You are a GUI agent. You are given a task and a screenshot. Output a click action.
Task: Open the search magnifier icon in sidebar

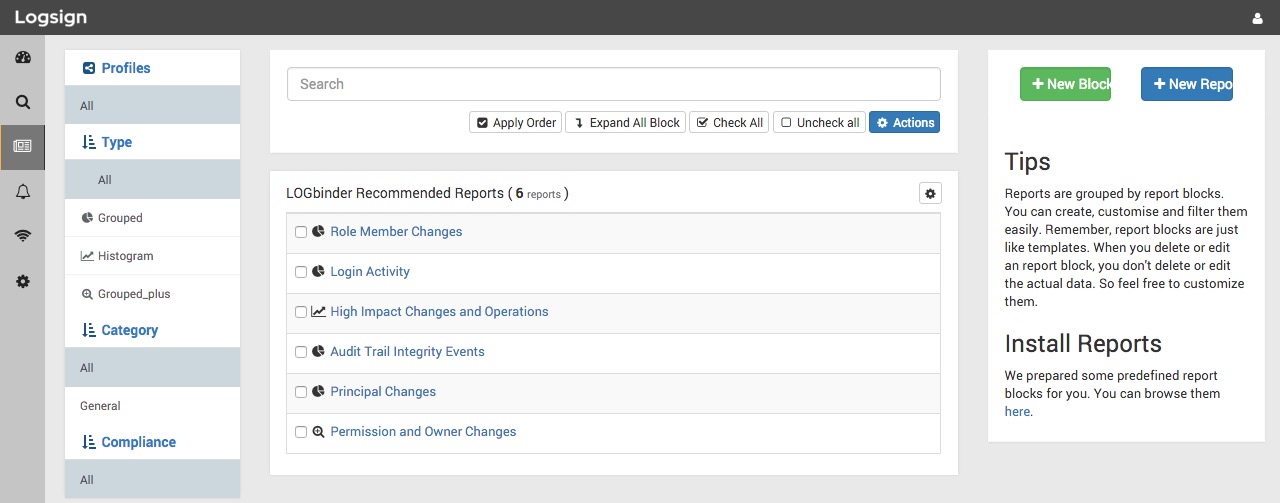pos(22,101)
